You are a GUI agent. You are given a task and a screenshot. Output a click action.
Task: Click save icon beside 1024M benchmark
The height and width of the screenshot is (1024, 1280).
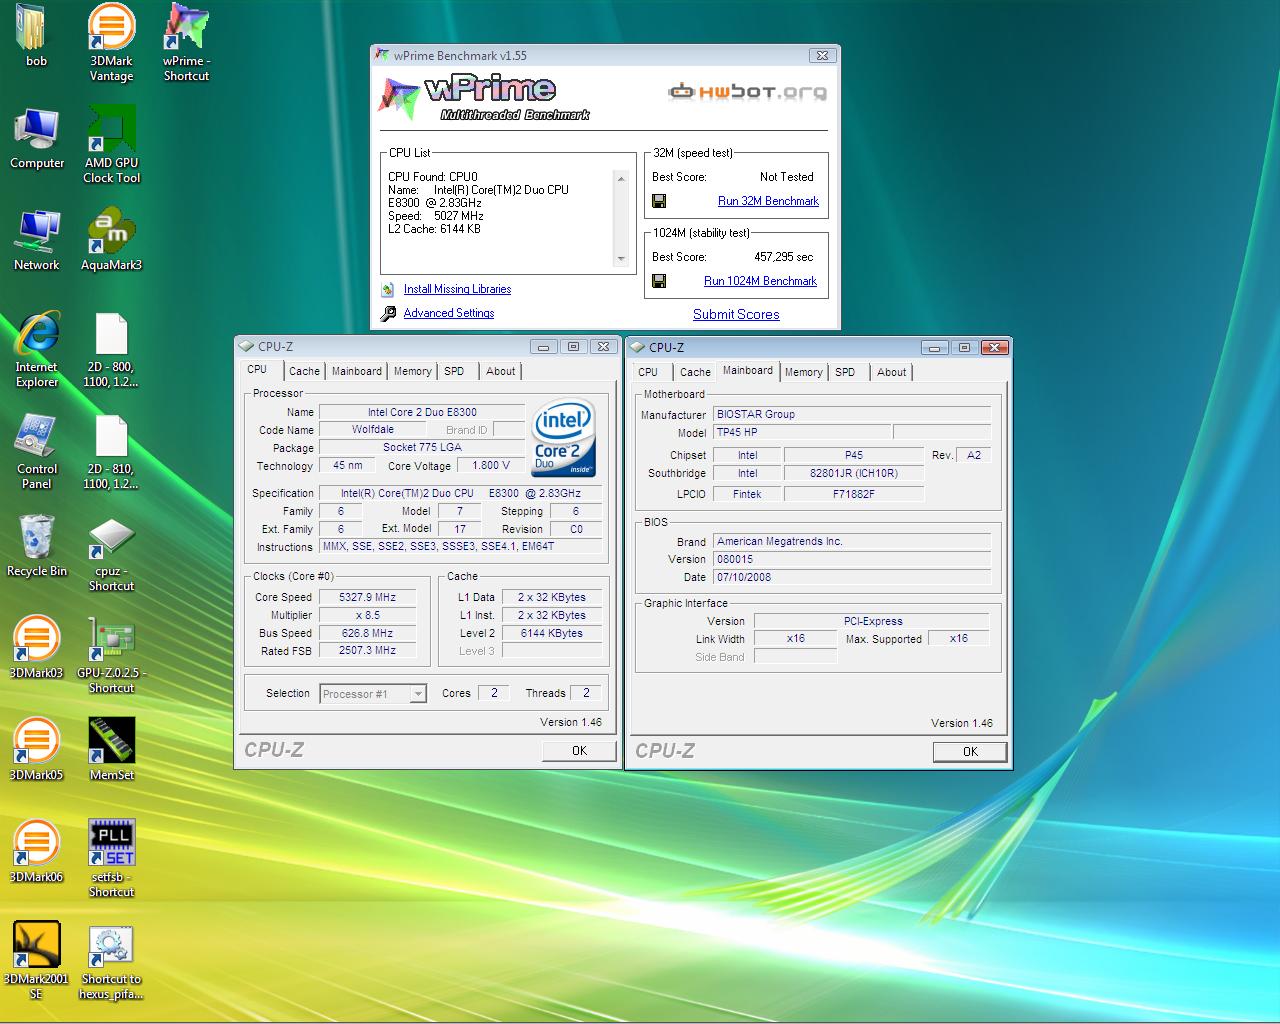(659, 281)
